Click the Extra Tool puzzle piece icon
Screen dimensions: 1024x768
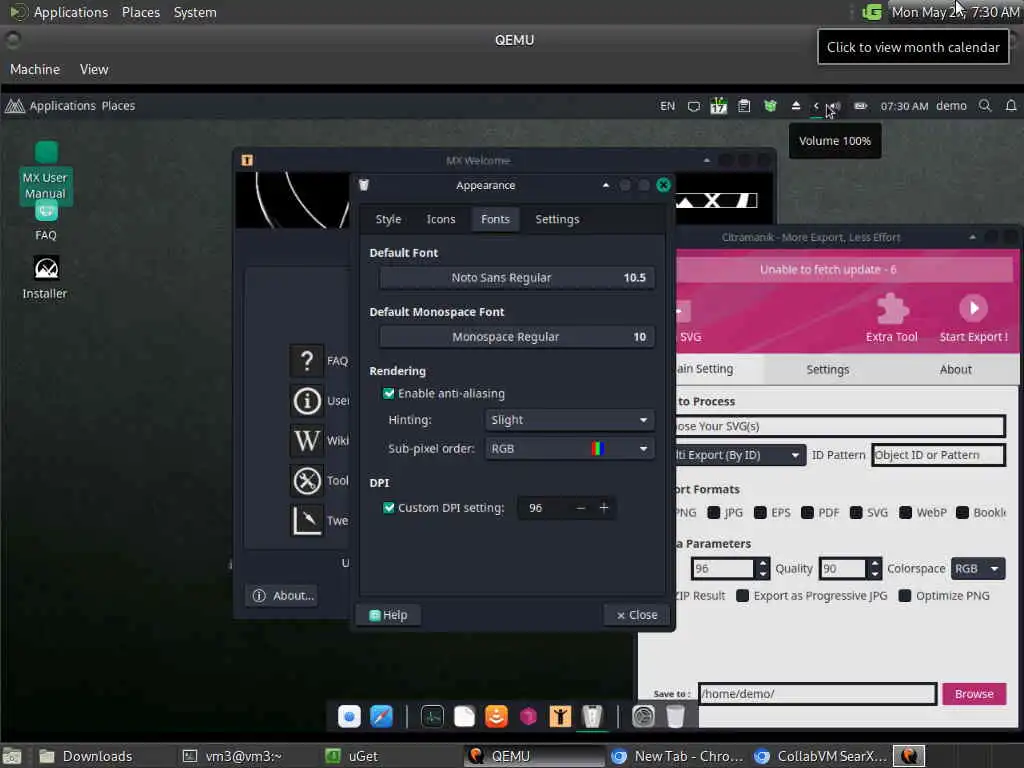[x=892, y=309]
